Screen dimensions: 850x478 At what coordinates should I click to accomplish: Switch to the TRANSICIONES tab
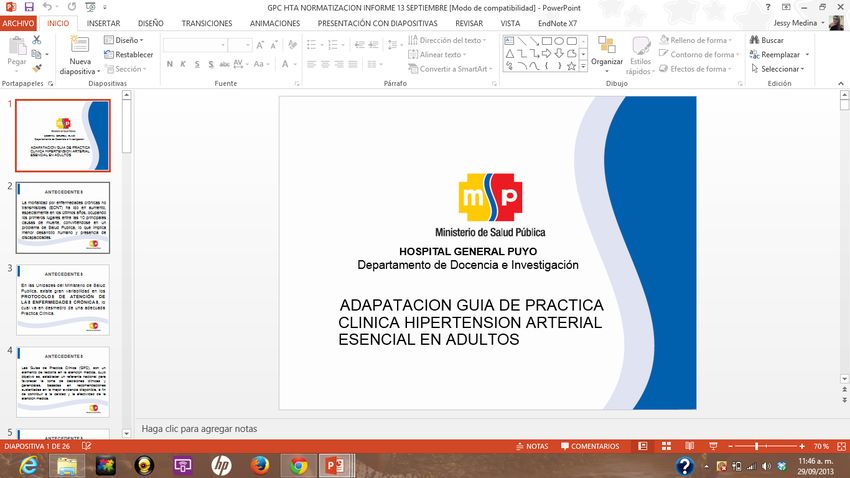coord(207,22)
